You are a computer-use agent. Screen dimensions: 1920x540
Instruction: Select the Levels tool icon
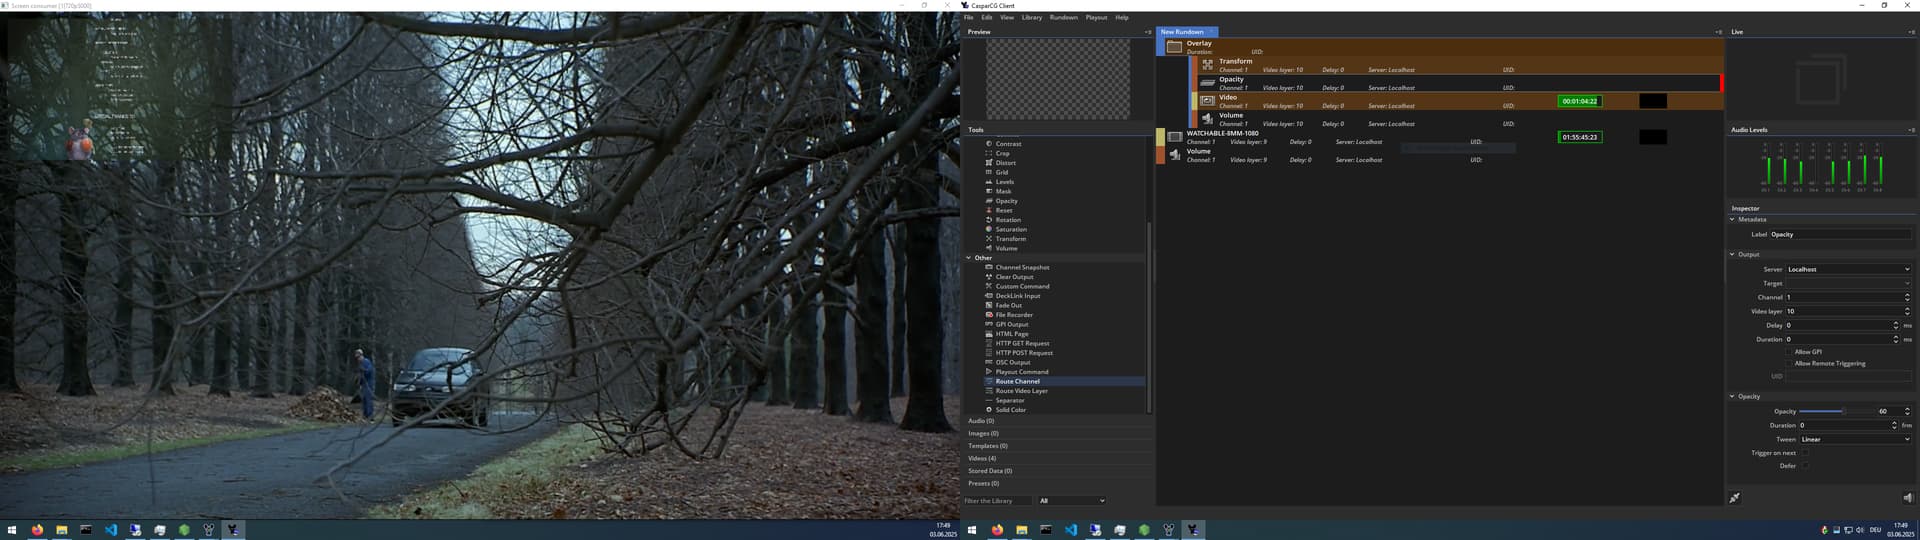pyautogui.click(x=989, y=182)
